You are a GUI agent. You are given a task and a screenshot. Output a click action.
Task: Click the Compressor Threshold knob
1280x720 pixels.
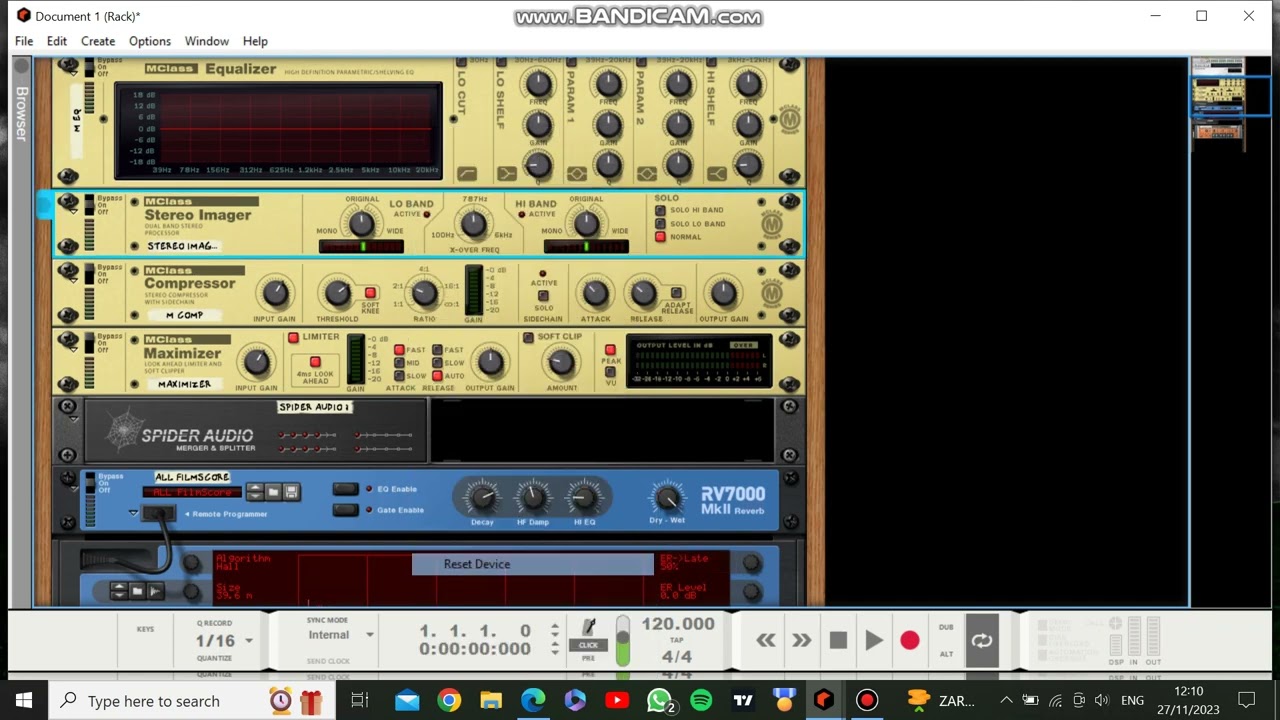coord(337,293)
